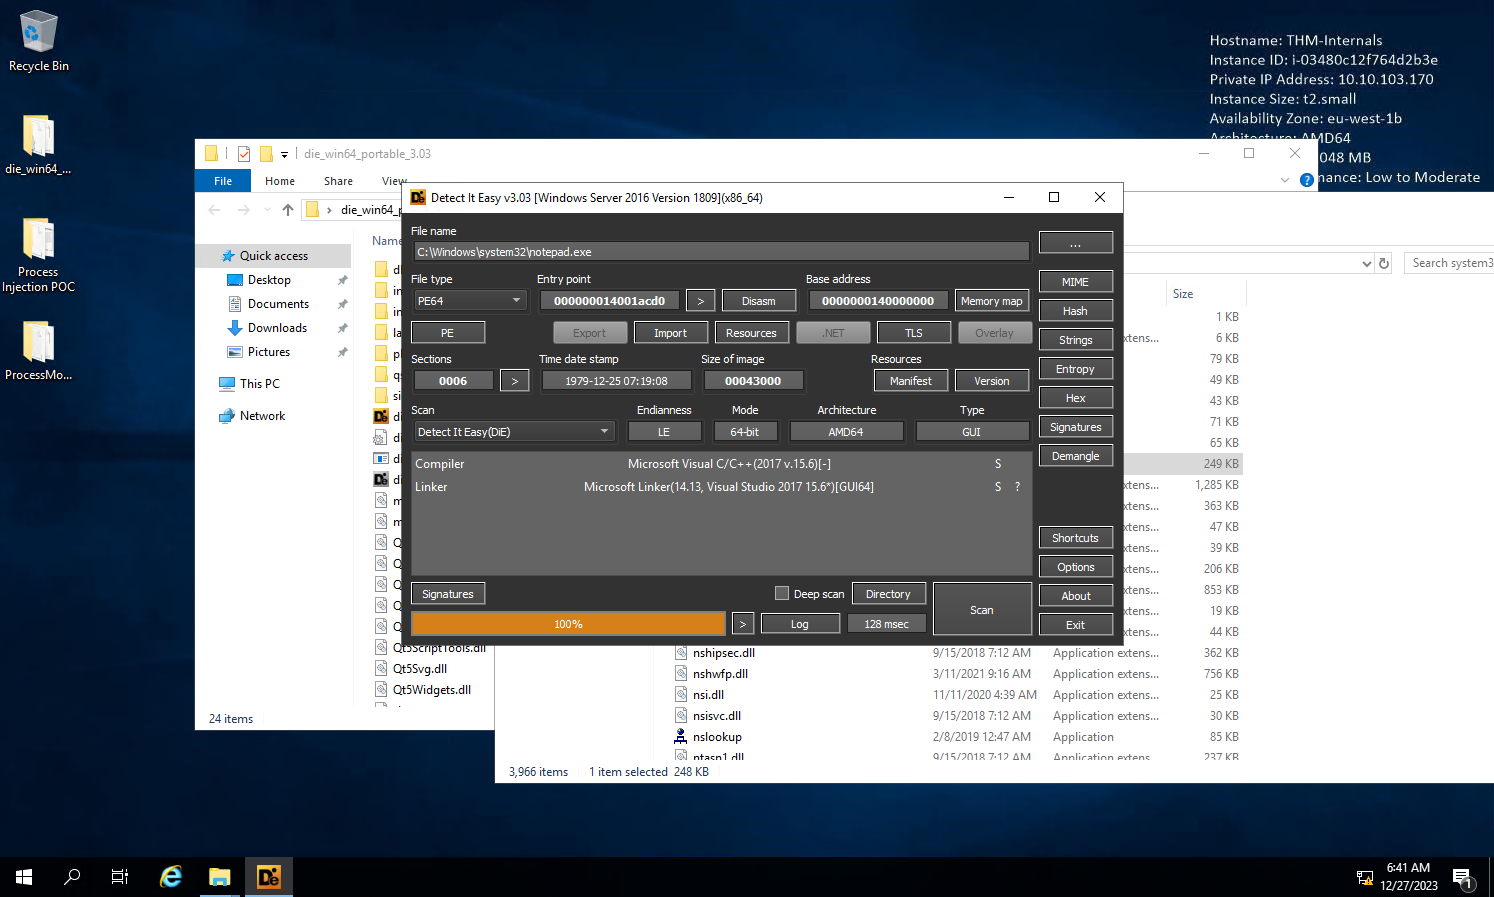Click the Search system32 box

[1449, 263]
